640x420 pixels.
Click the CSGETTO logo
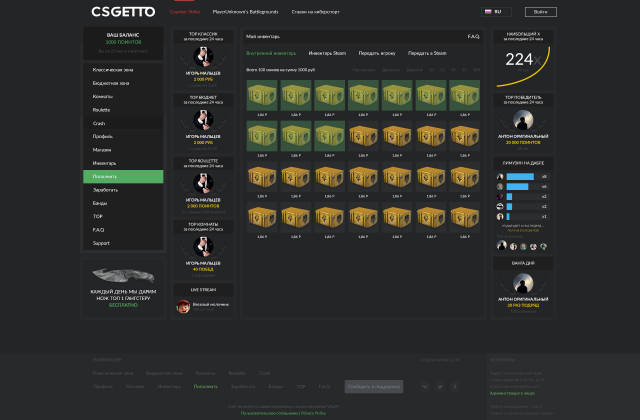[x=123, y=11]
